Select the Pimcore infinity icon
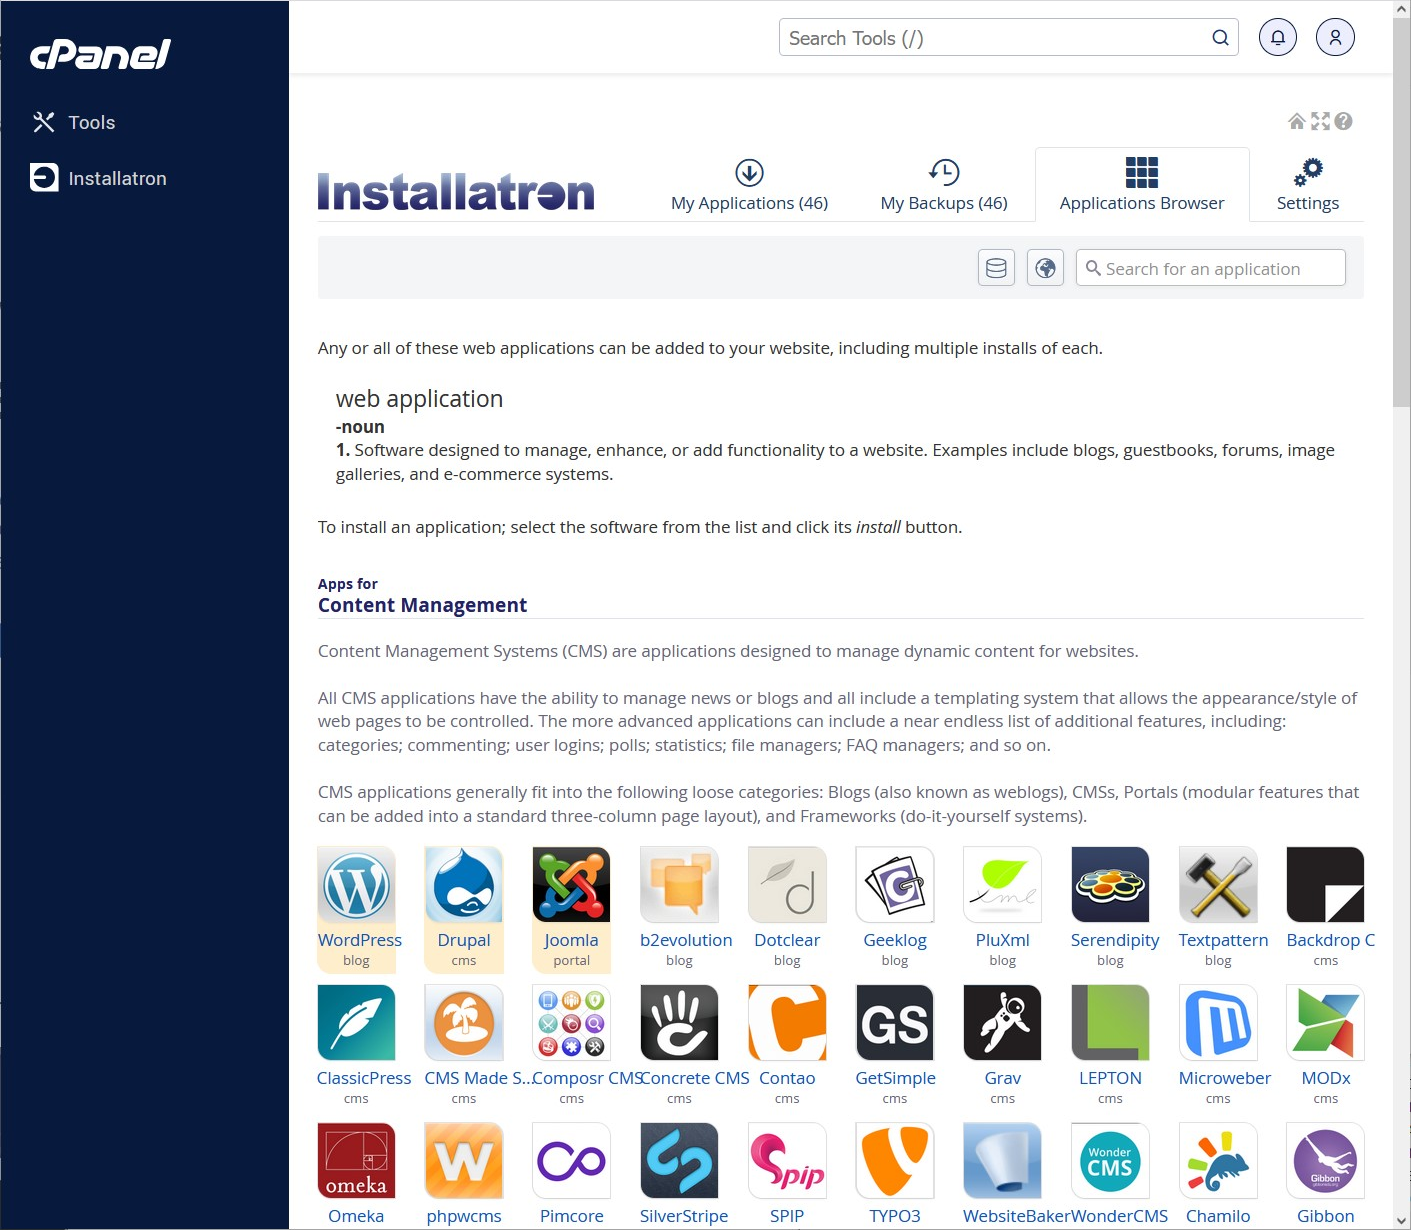Image resolution: width=1411 pixels, height=1230 pixels. (572, 1161)
